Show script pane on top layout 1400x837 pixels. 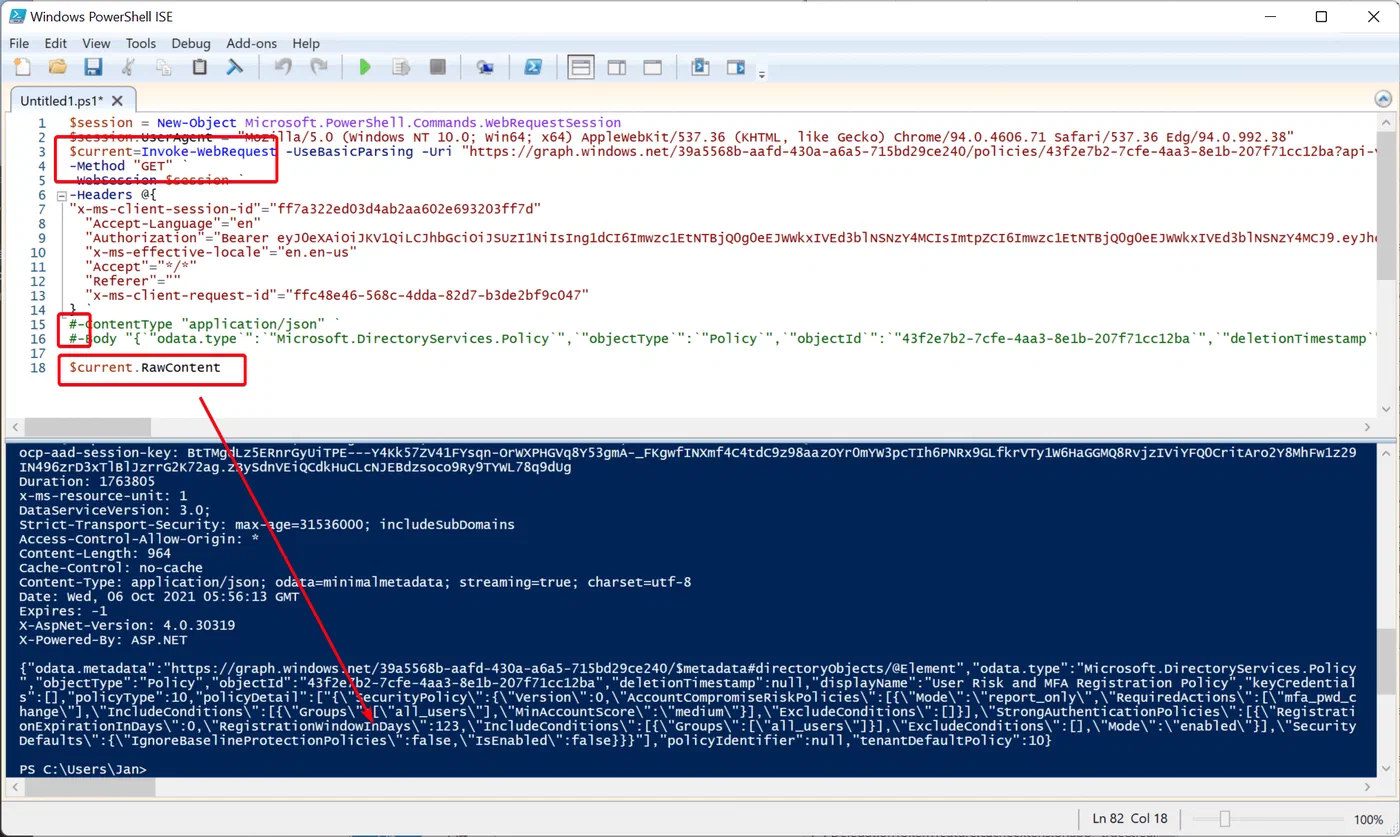581,67
